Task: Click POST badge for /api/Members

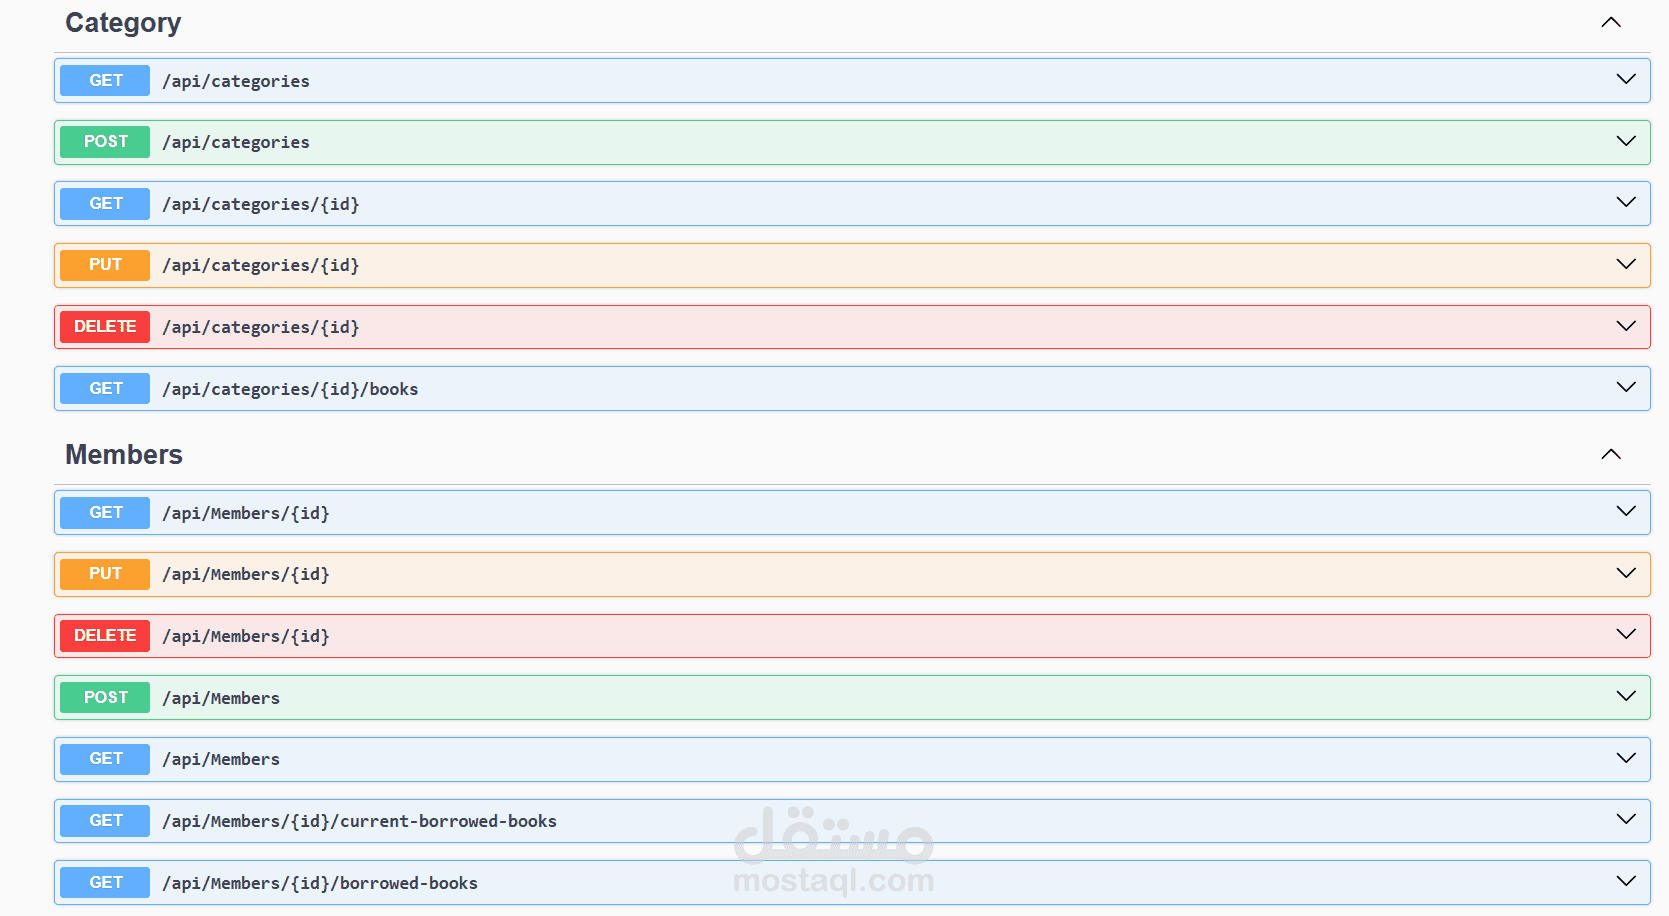Action: (105, 697)
